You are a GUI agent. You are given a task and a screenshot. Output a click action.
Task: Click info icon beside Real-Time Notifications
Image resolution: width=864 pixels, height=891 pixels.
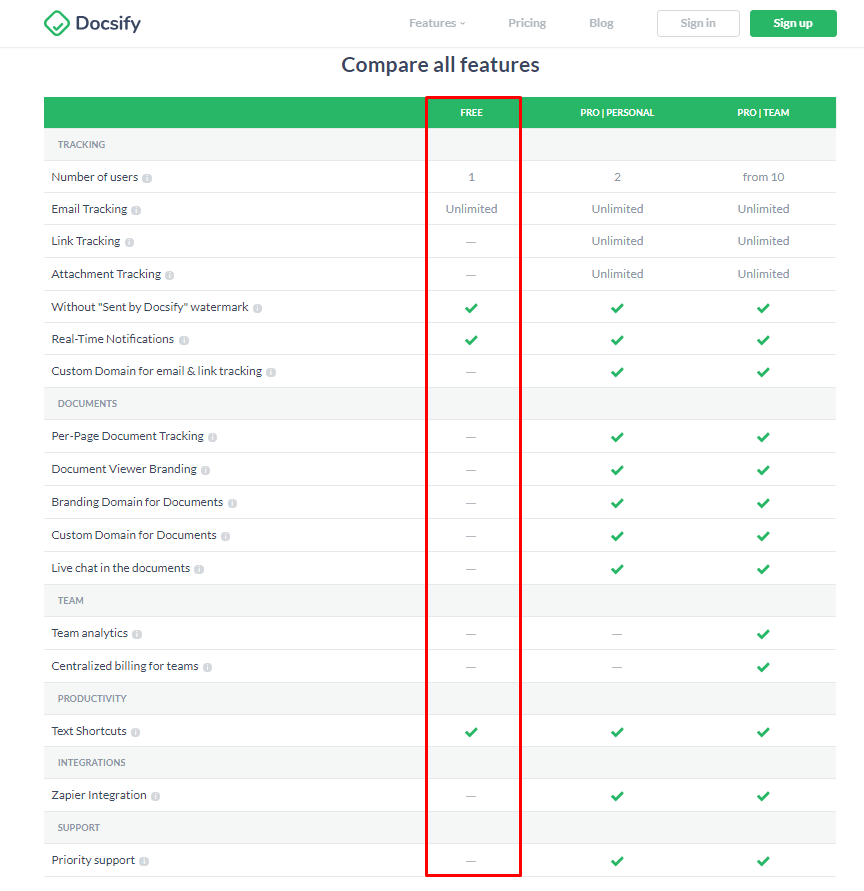184,340
